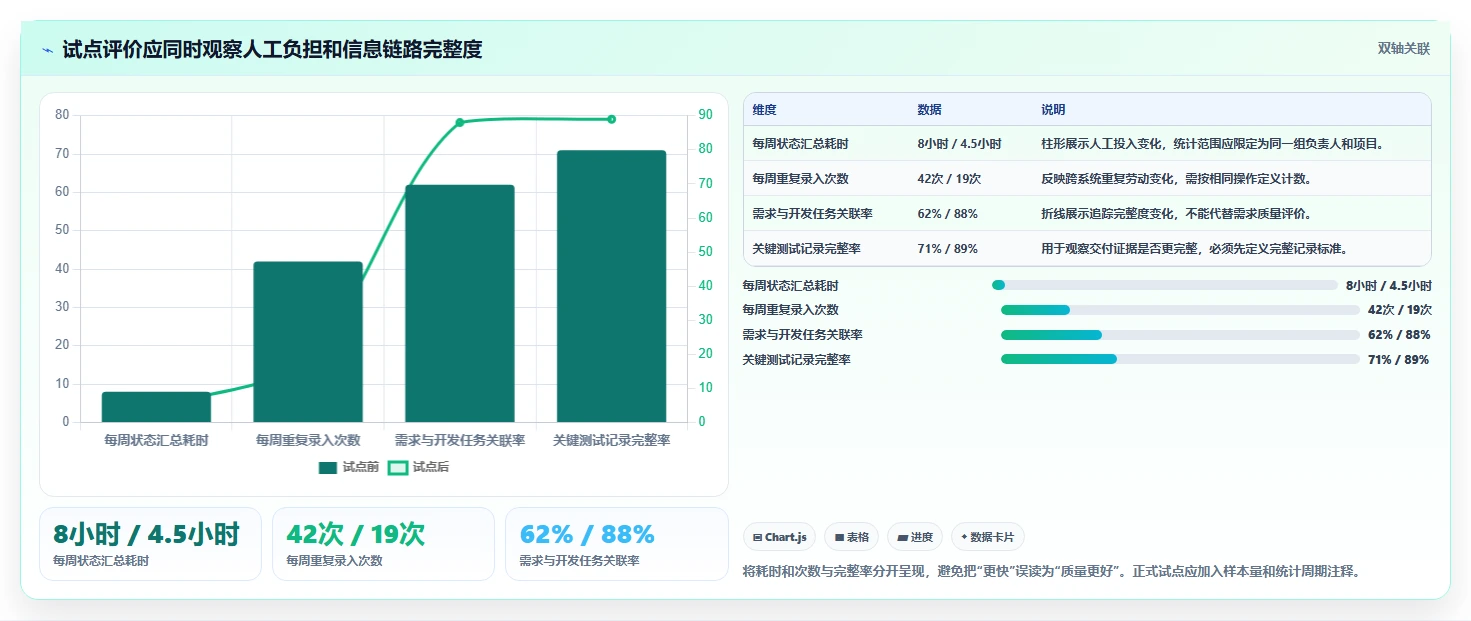Click the line point above 需求与开发任务关联率 bar
This screenshot has height=621, width=1471.
pos(460,123)
